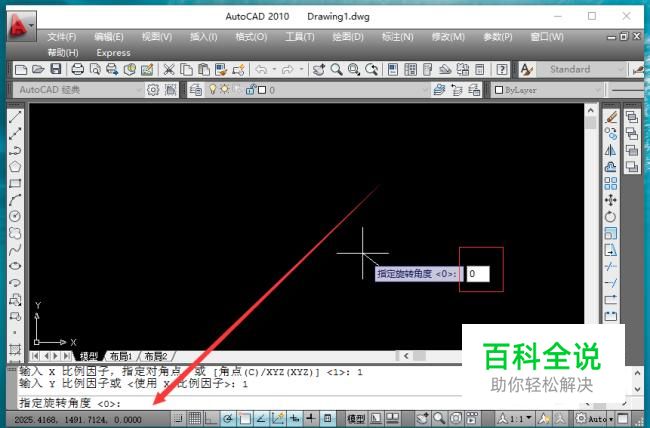Open the Layer Properties Manager icon
Image resolution: width=650 pixels, height=428 pixels.
click(x=196, y=90)
